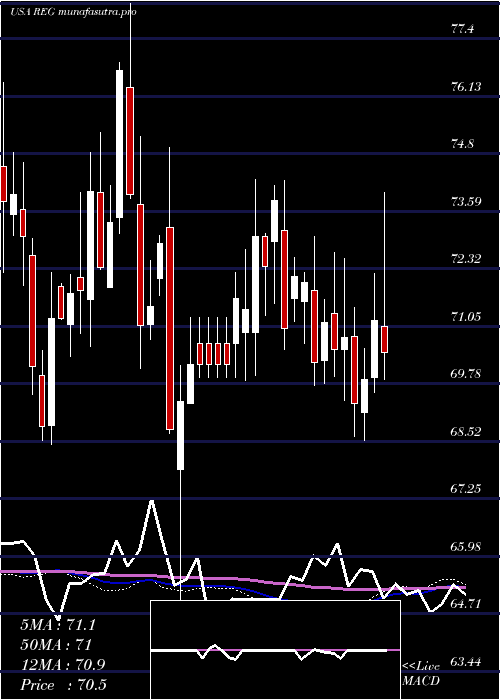
Task: Click the Price : 70.5 reading
Action: point(63,685)
